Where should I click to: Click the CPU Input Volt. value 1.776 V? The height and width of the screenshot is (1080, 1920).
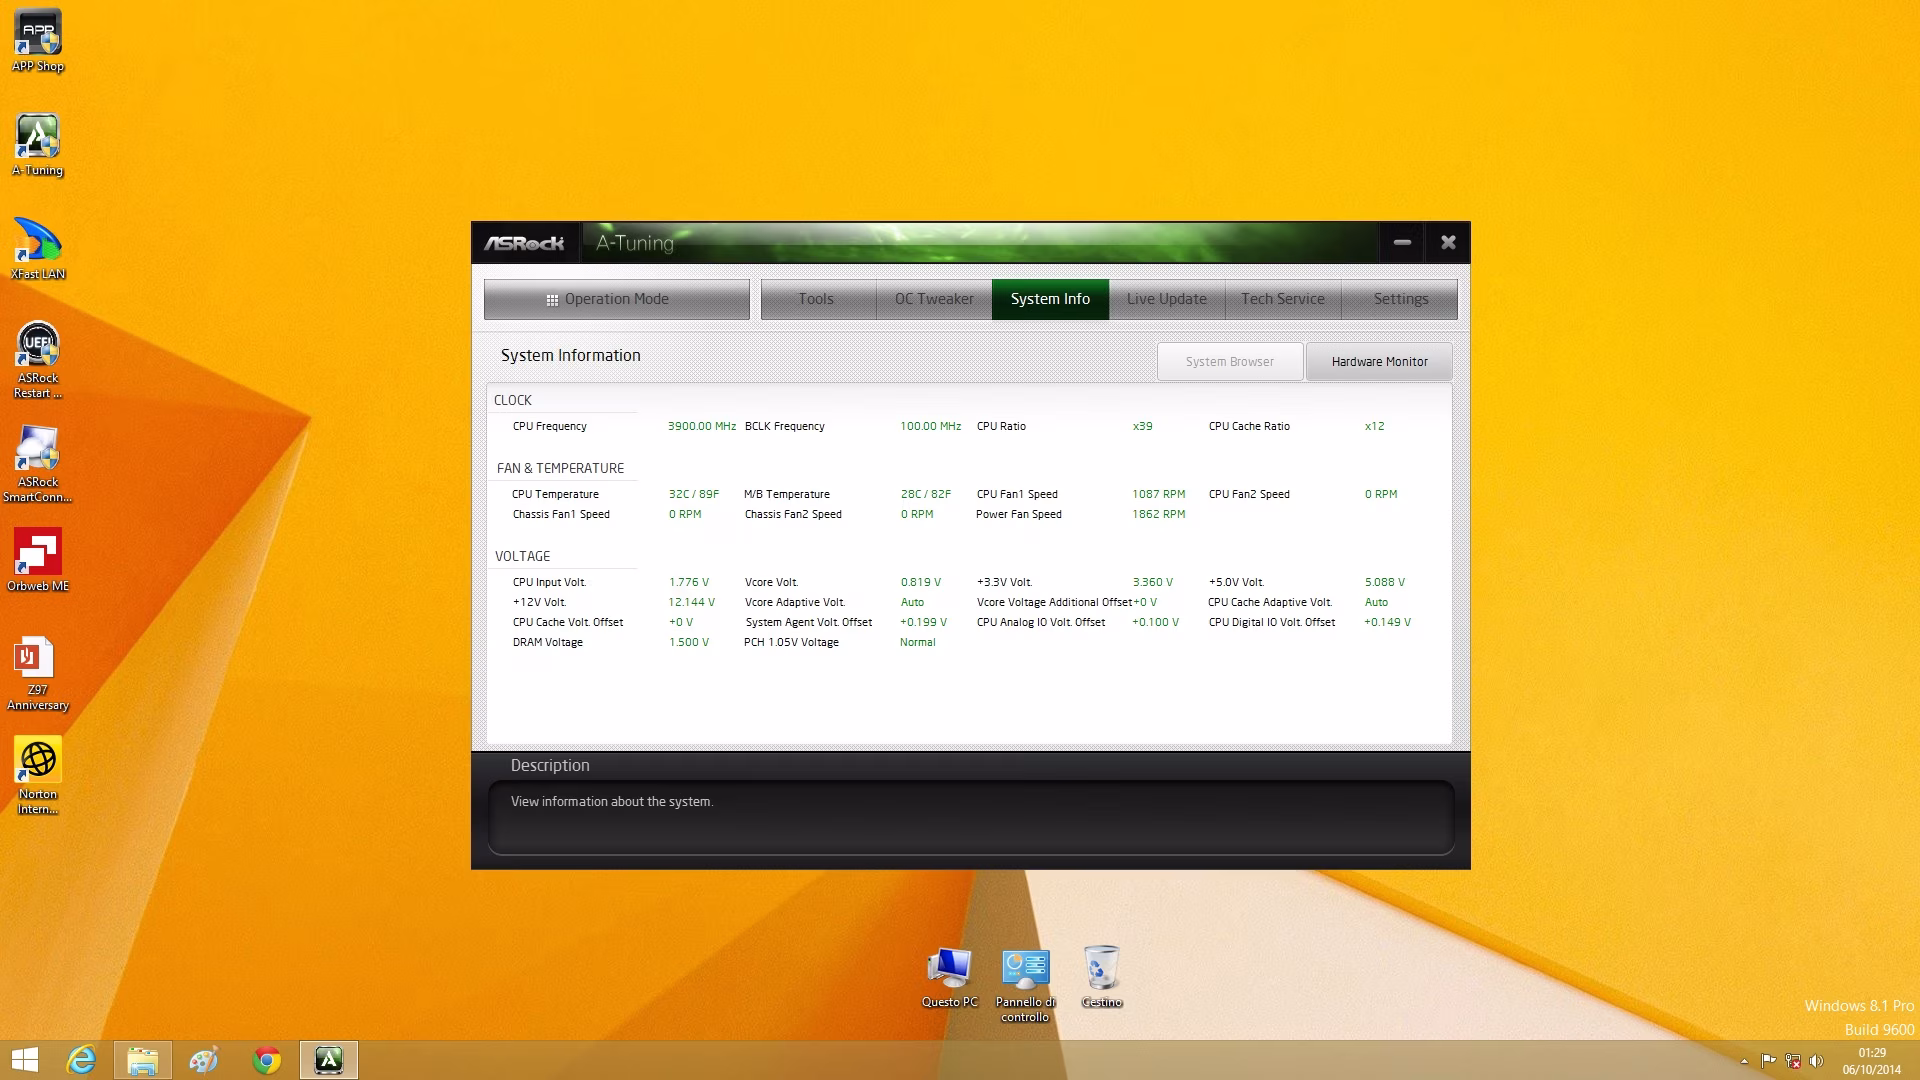click(689, 582)
